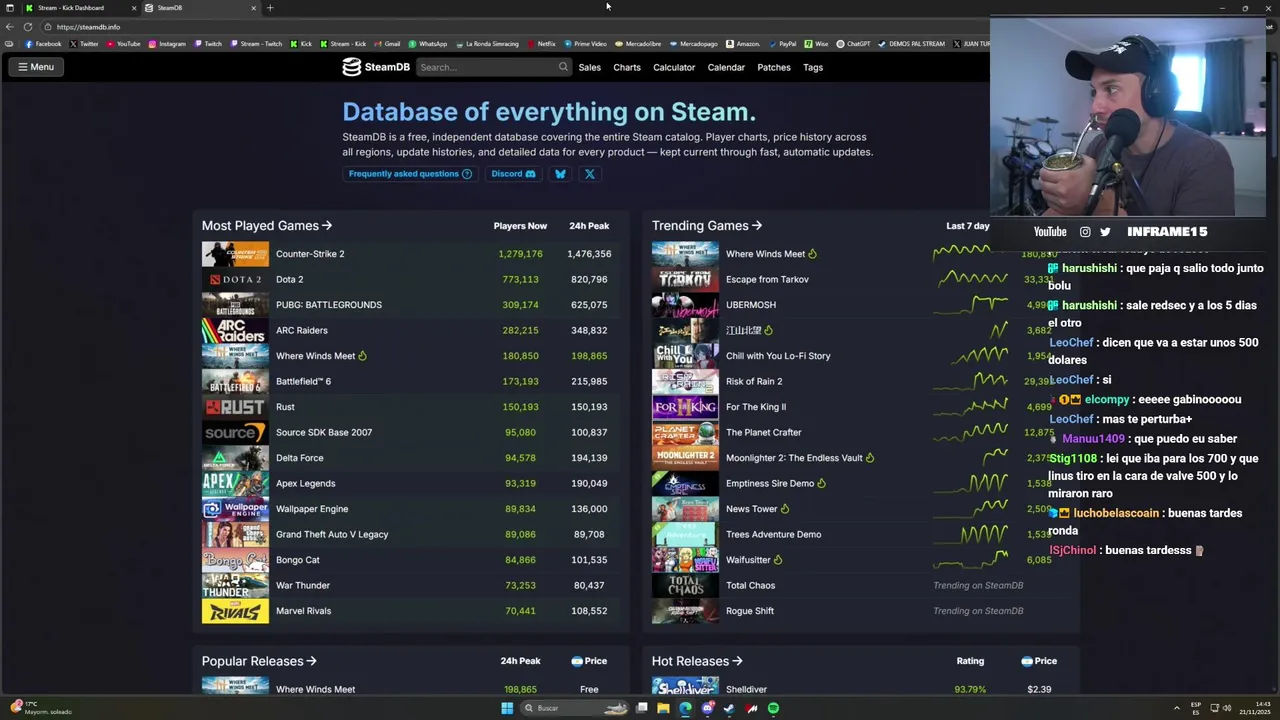Open Emptiness Sire Demo entry

pyautogui.click(x=770, y=483)
